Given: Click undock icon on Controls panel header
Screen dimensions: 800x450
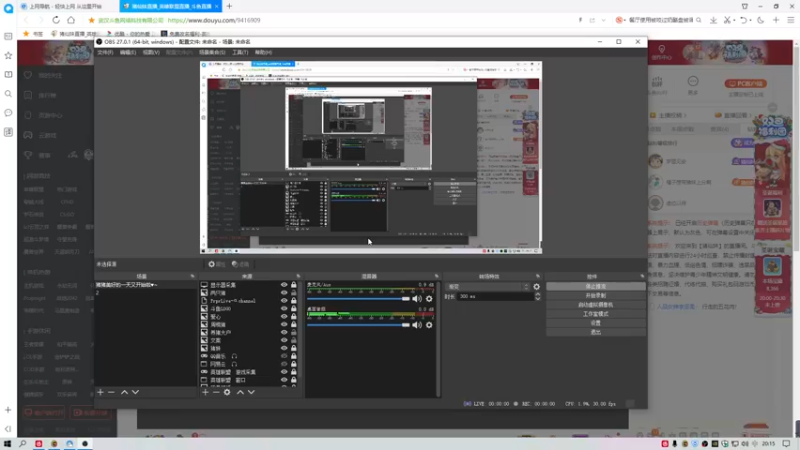Looking at the screenshot, I should [642, 276].
